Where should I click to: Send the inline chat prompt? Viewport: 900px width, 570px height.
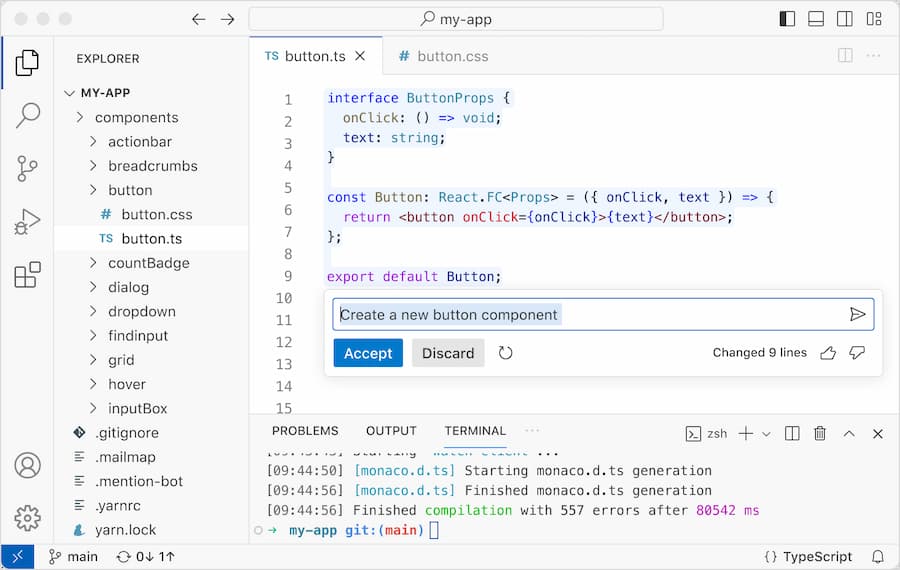[x=857, y=314]
